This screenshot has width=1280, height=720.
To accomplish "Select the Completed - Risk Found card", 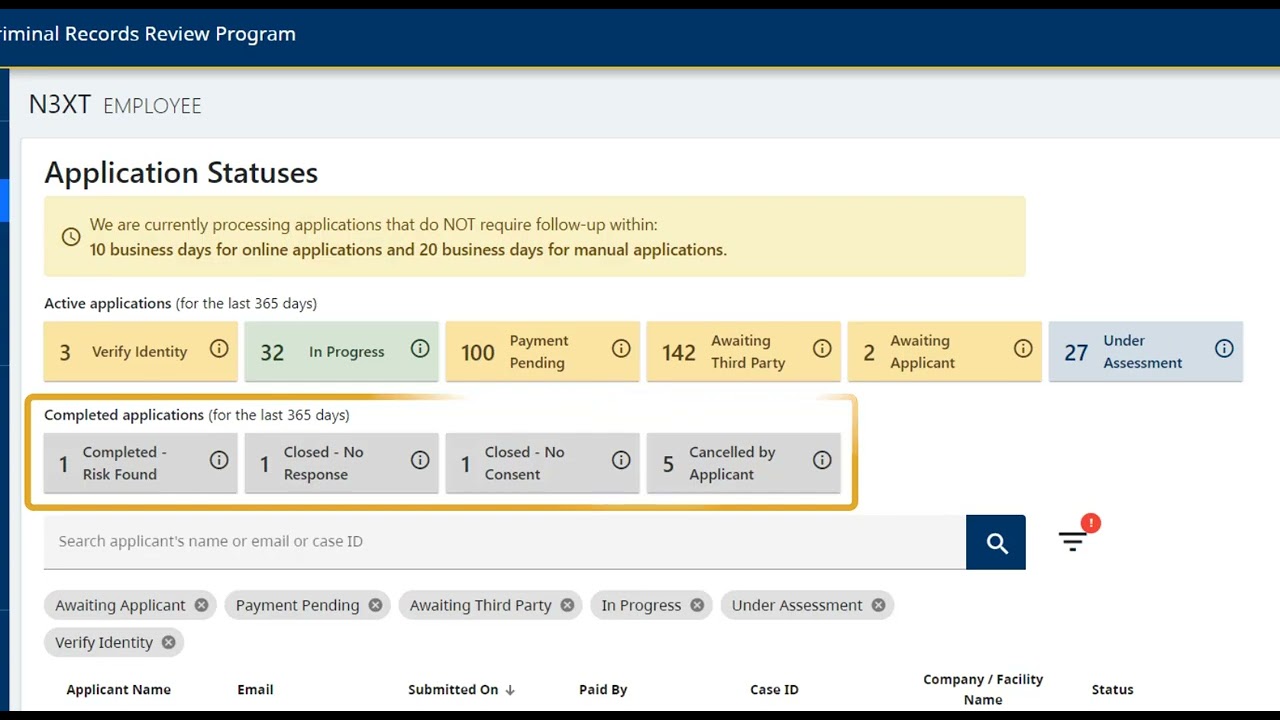I will pos(125,463).
